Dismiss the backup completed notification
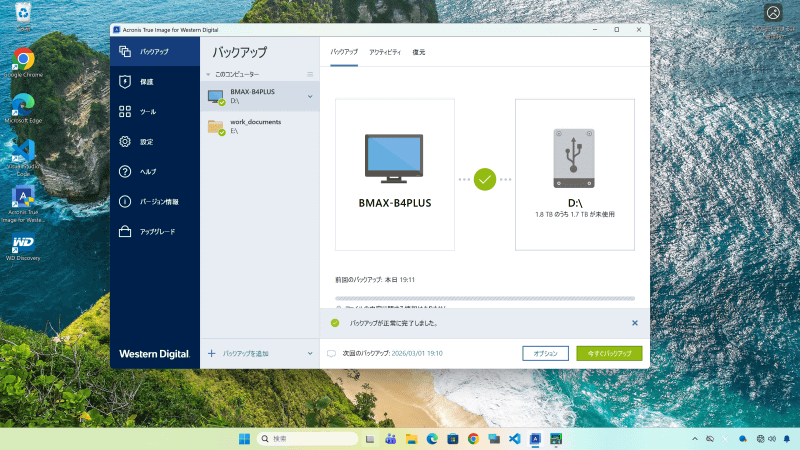The image size is (800, 450). (635, 323)
